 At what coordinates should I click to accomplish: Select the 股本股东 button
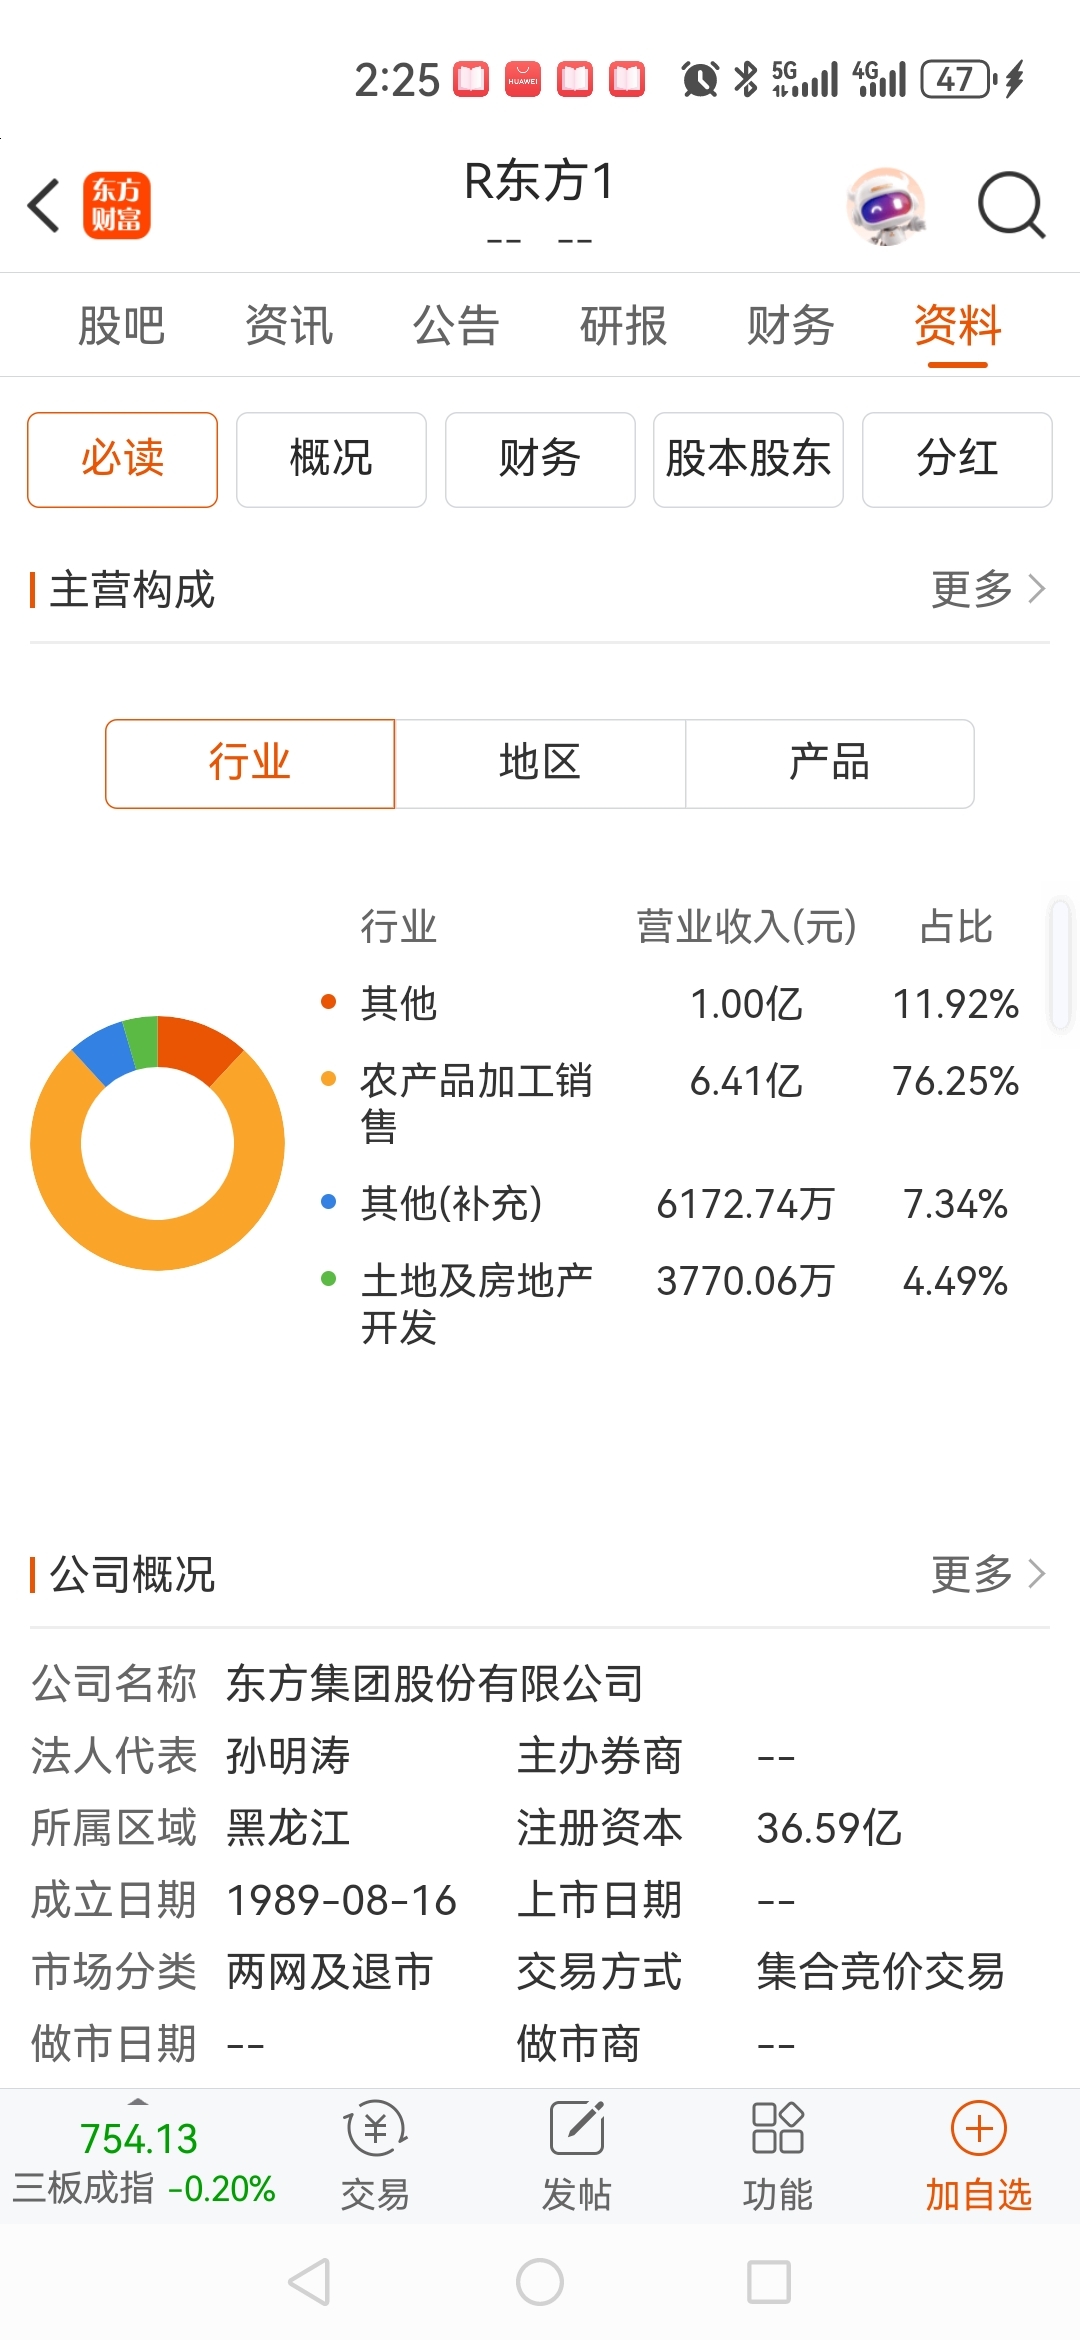point(748,459)
